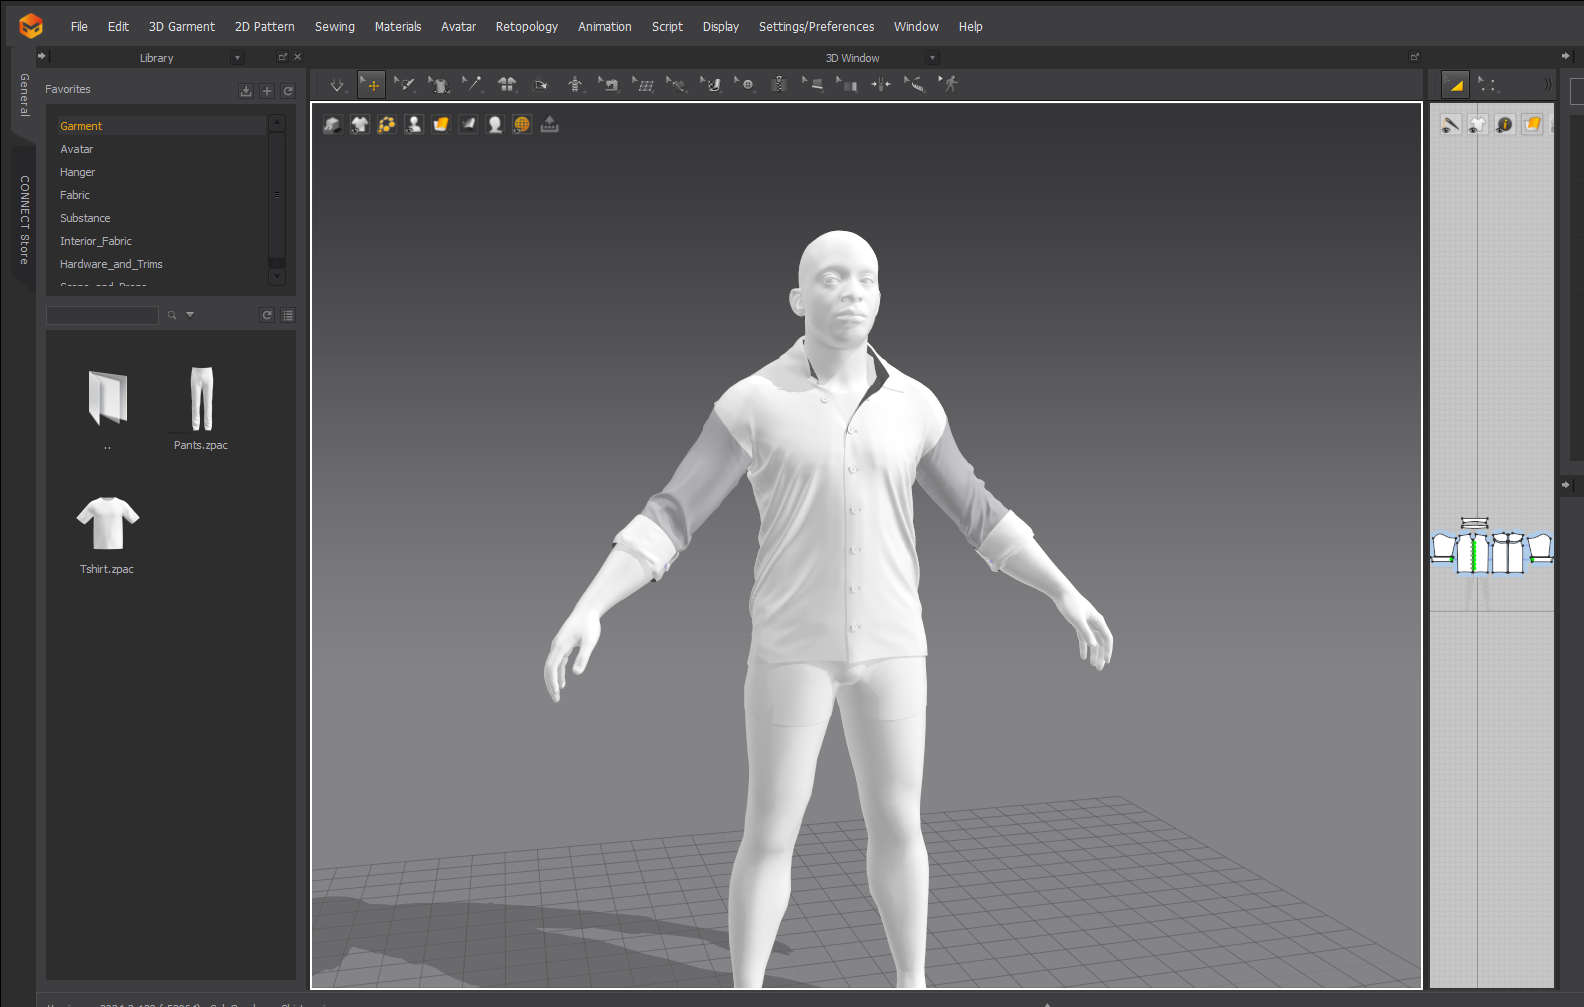The height and width of the screenshot is (1007, 1584).
Task: Open the Library panel dropdown arrow
Action: [x=237, y=58]
